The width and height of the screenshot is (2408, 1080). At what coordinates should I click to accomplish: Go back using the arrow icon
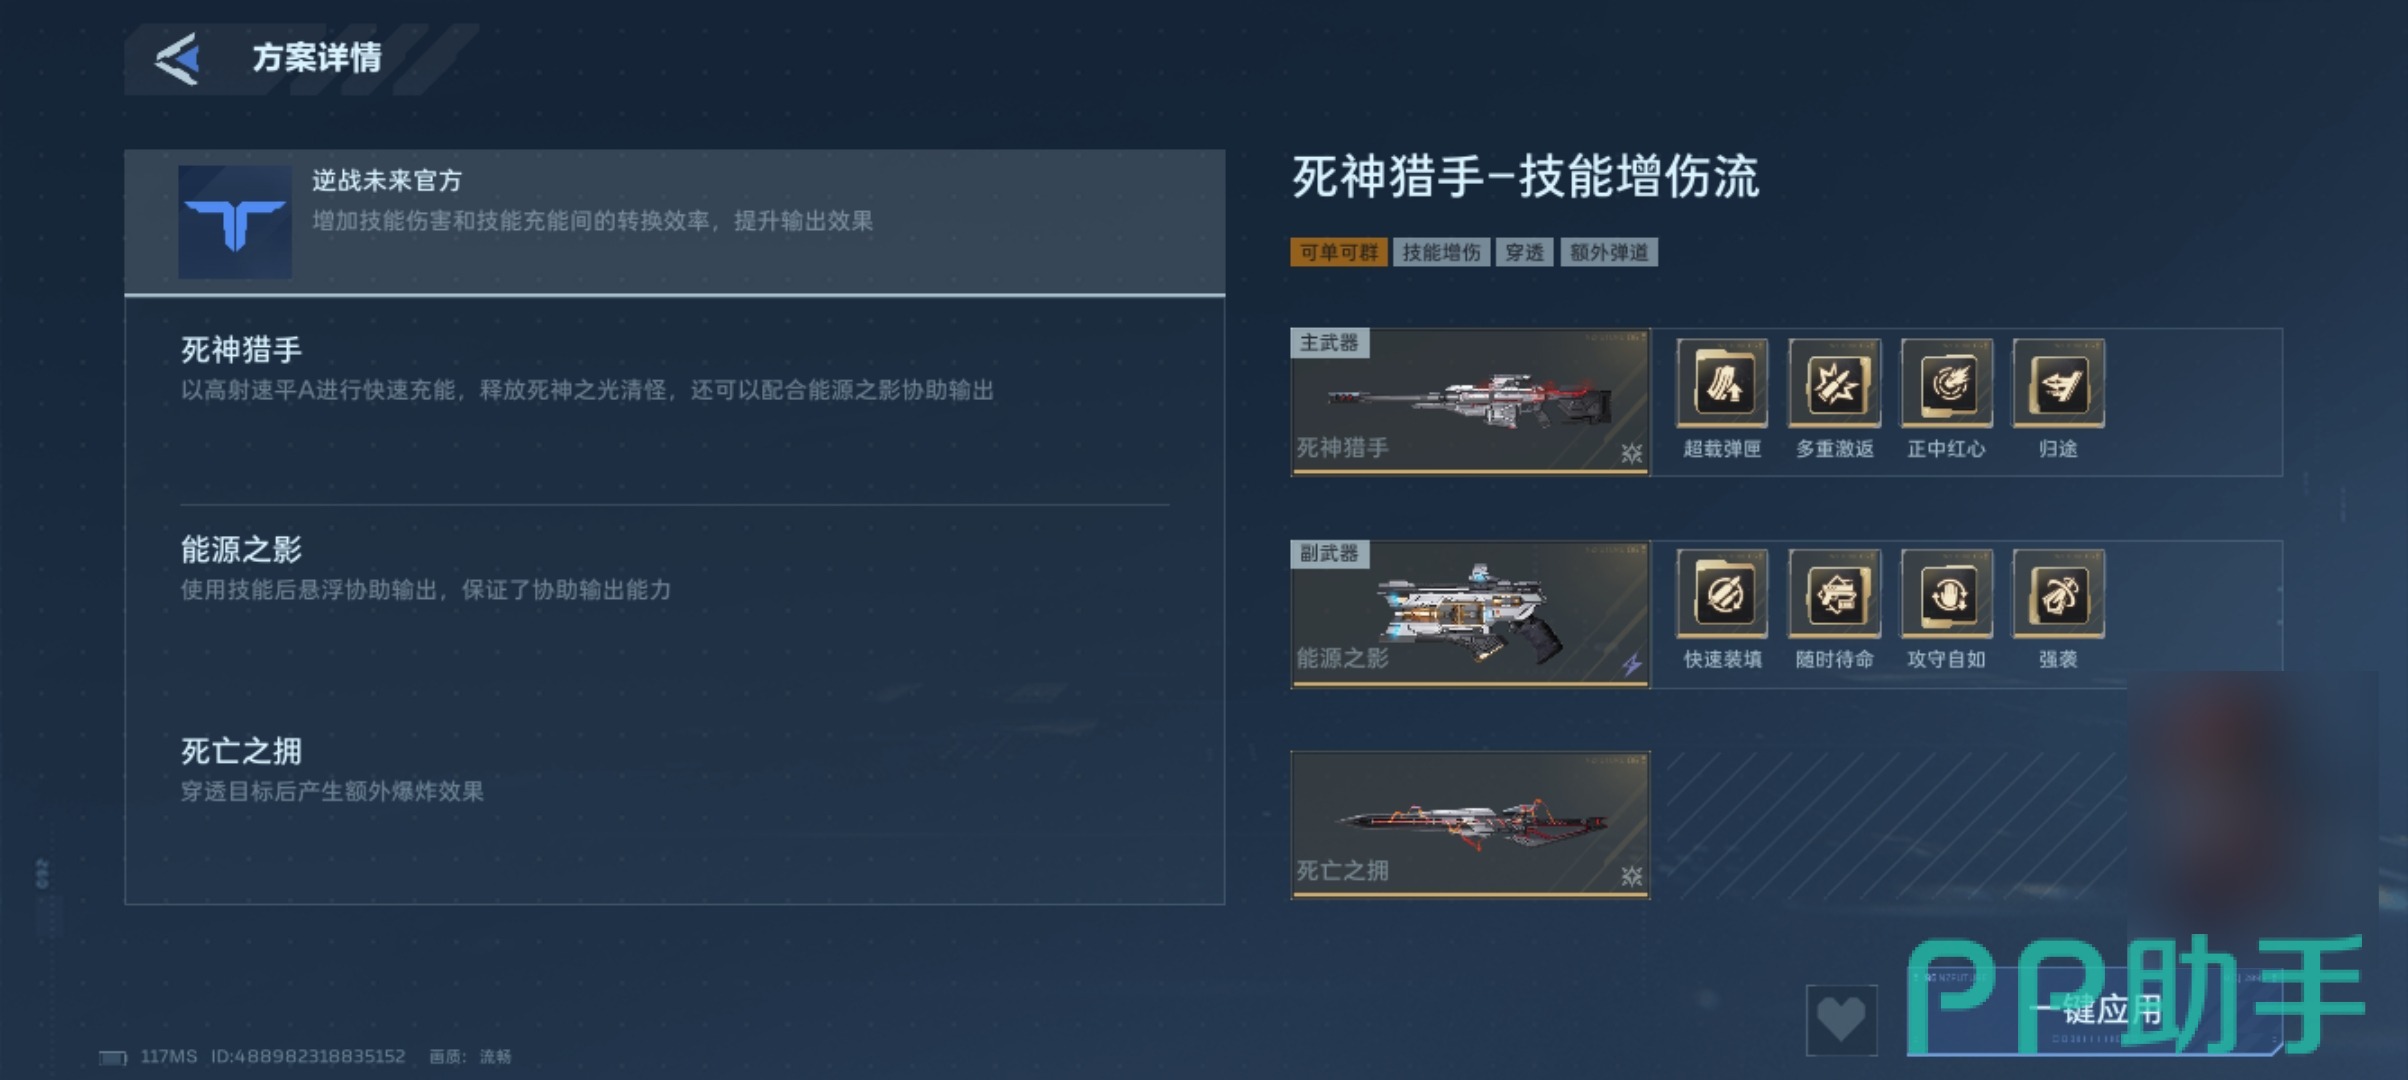pos(178,58)
